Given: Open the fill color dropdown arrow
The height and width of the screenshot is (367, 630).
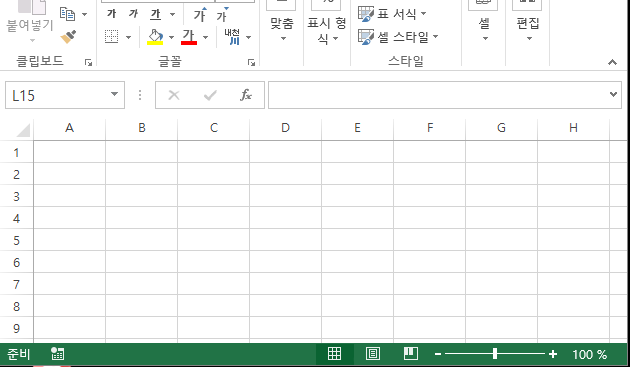Looking at the screenshot, I should (x=172, y=37).
